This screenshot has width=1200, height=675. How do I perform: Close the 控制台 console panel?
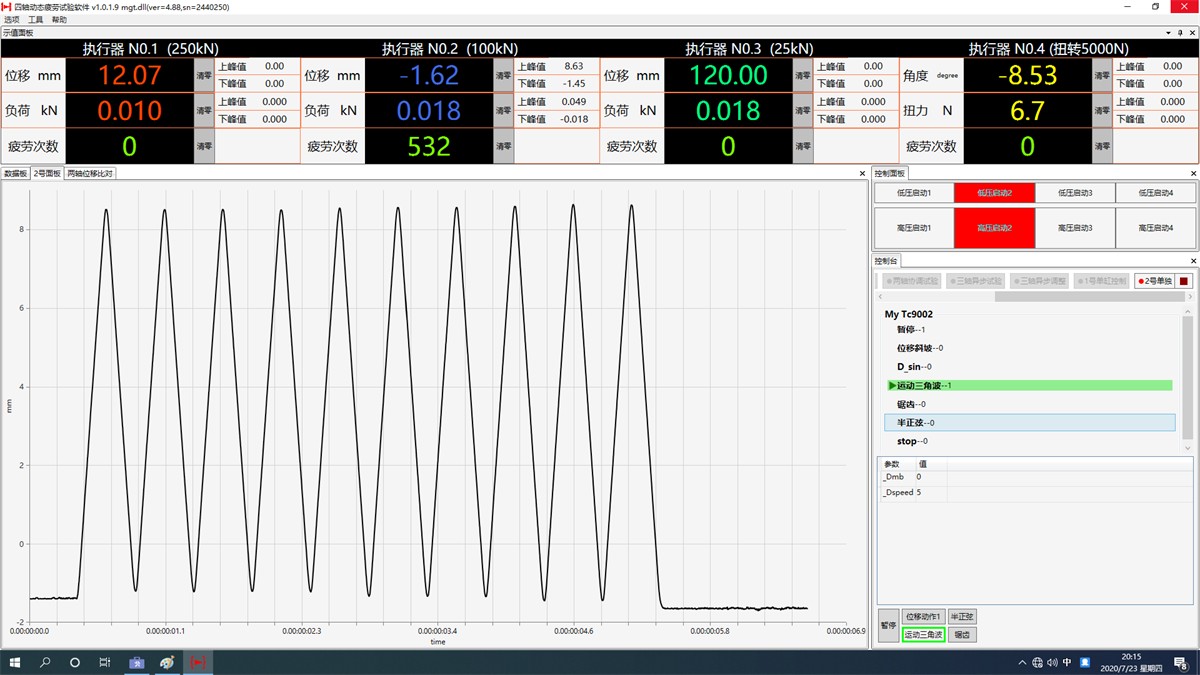tap(1193, 261)
